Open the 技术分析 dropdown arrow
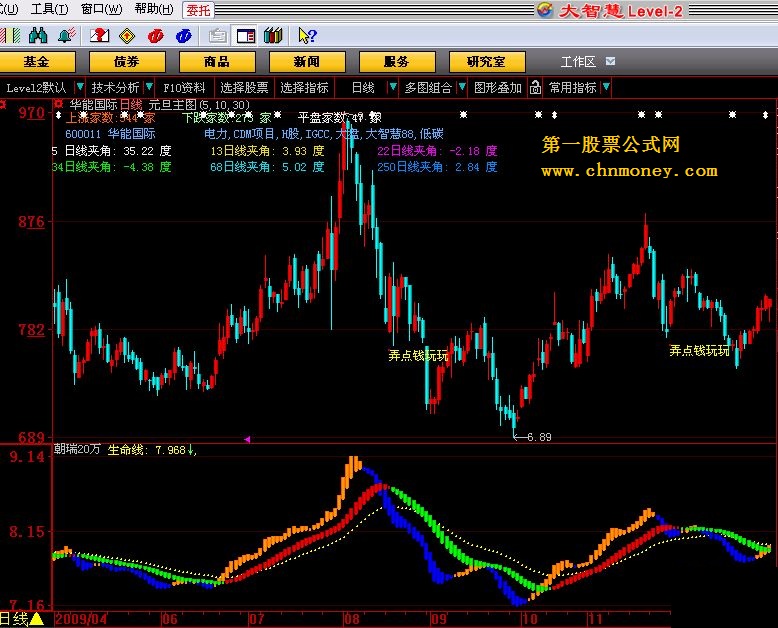778x628 pixels. pyautogui.click(x=149, y=87)
